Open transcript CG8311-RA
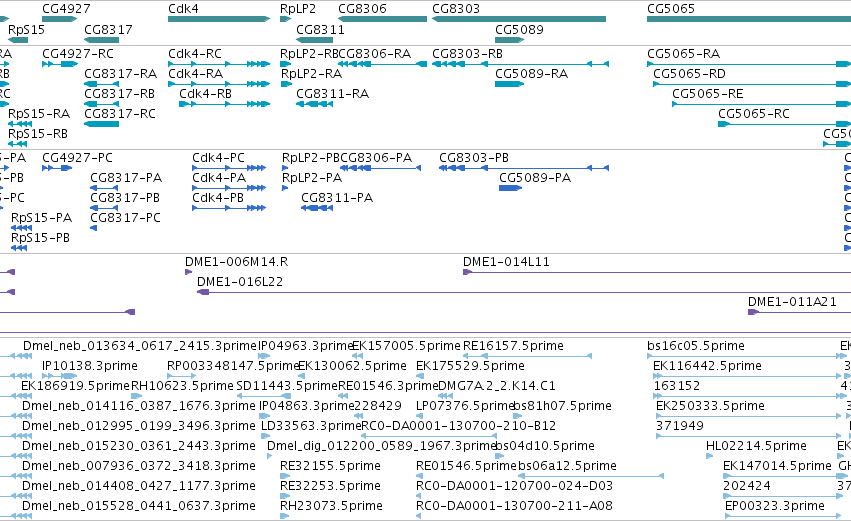 (x=333, y=94)
